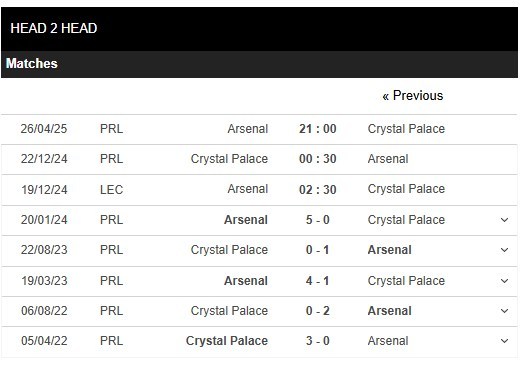This screenshot has width=527, height=366.
Task: Open the LEC fixture time 02:30
Action: 318,190
